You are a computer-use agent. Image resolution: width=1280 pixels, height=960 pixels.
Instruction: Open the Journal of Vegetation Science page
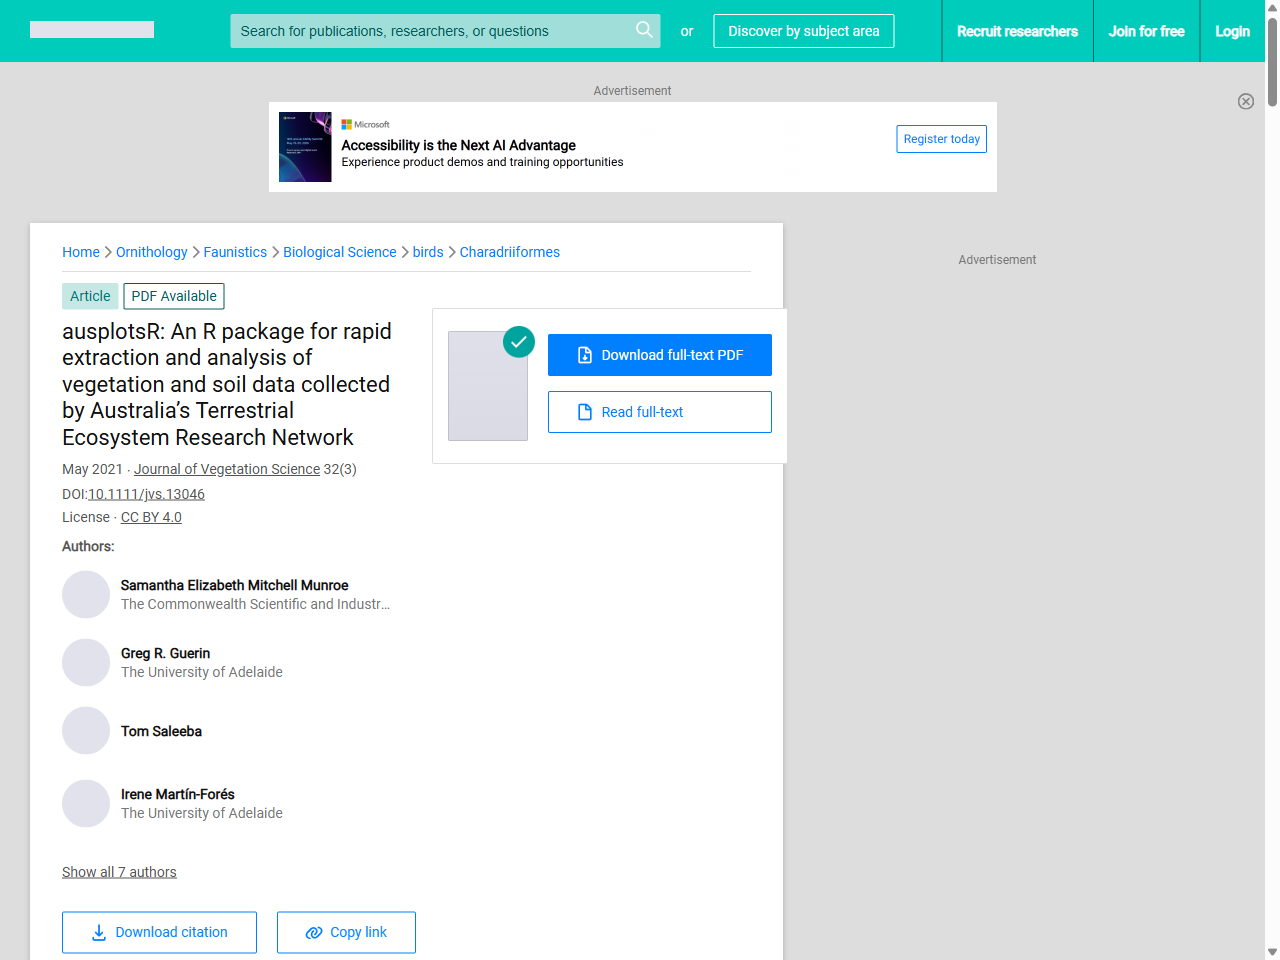click(226, 469)
